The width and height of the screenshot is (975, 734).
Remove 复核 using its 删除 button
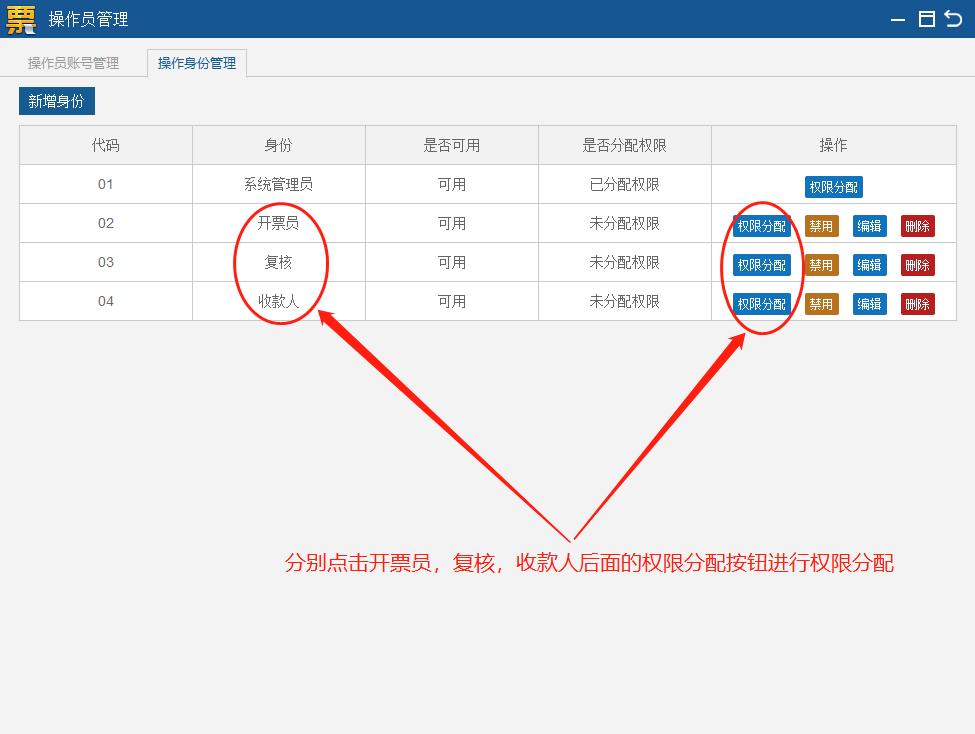[917, 264]
